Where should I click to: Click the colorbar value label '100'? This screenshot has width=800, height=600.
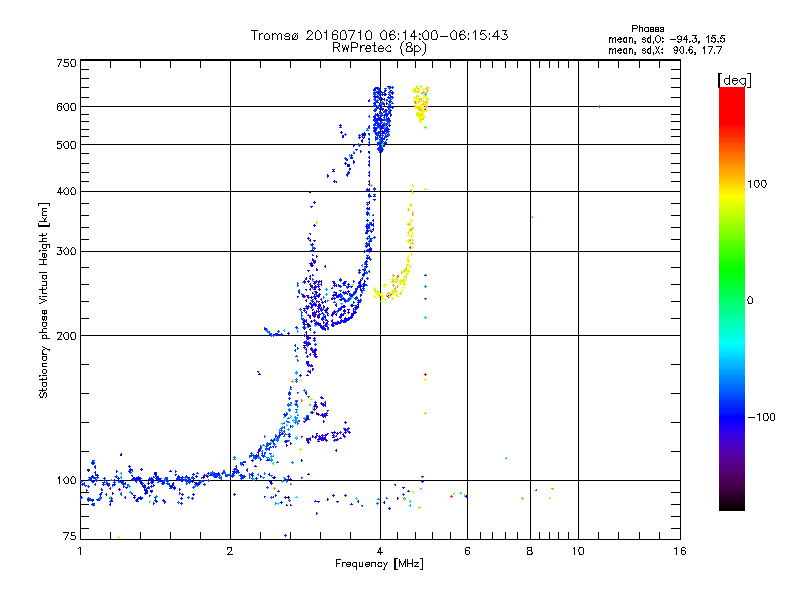[757, 184]
